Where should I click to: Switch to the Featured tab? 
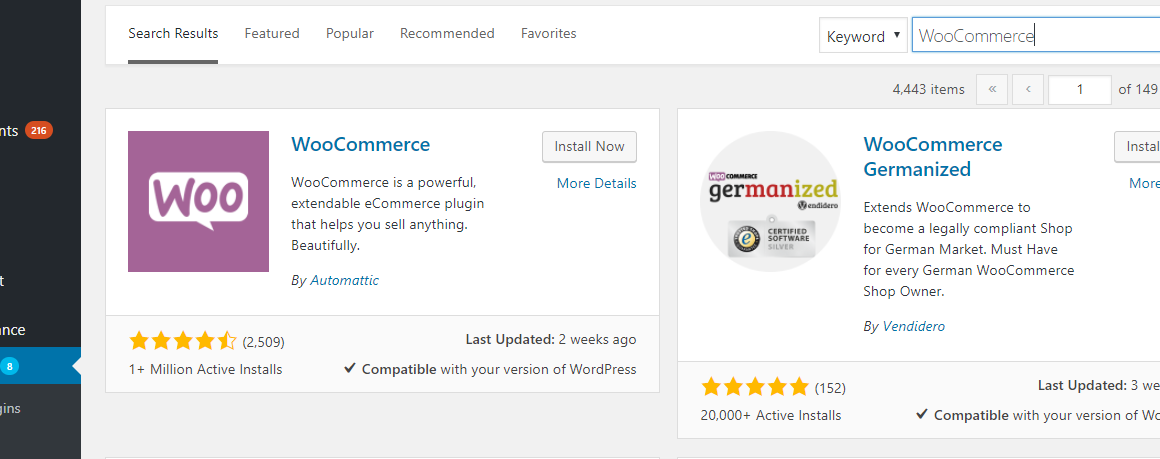[272, 33]
